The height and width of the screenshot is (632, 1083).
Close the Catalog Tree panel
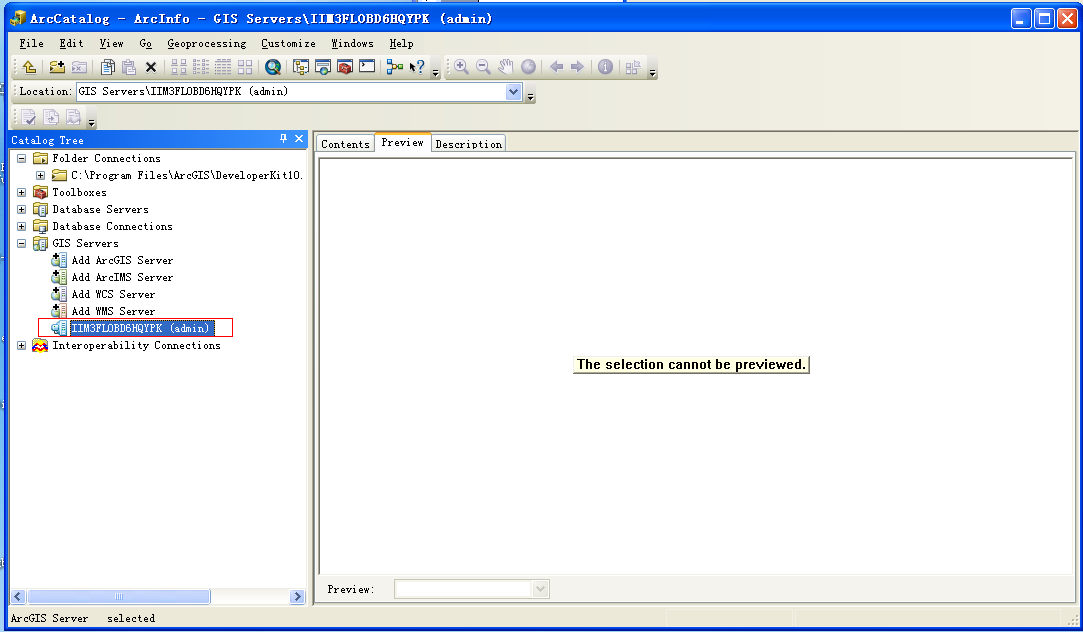(x=299, y=139)
